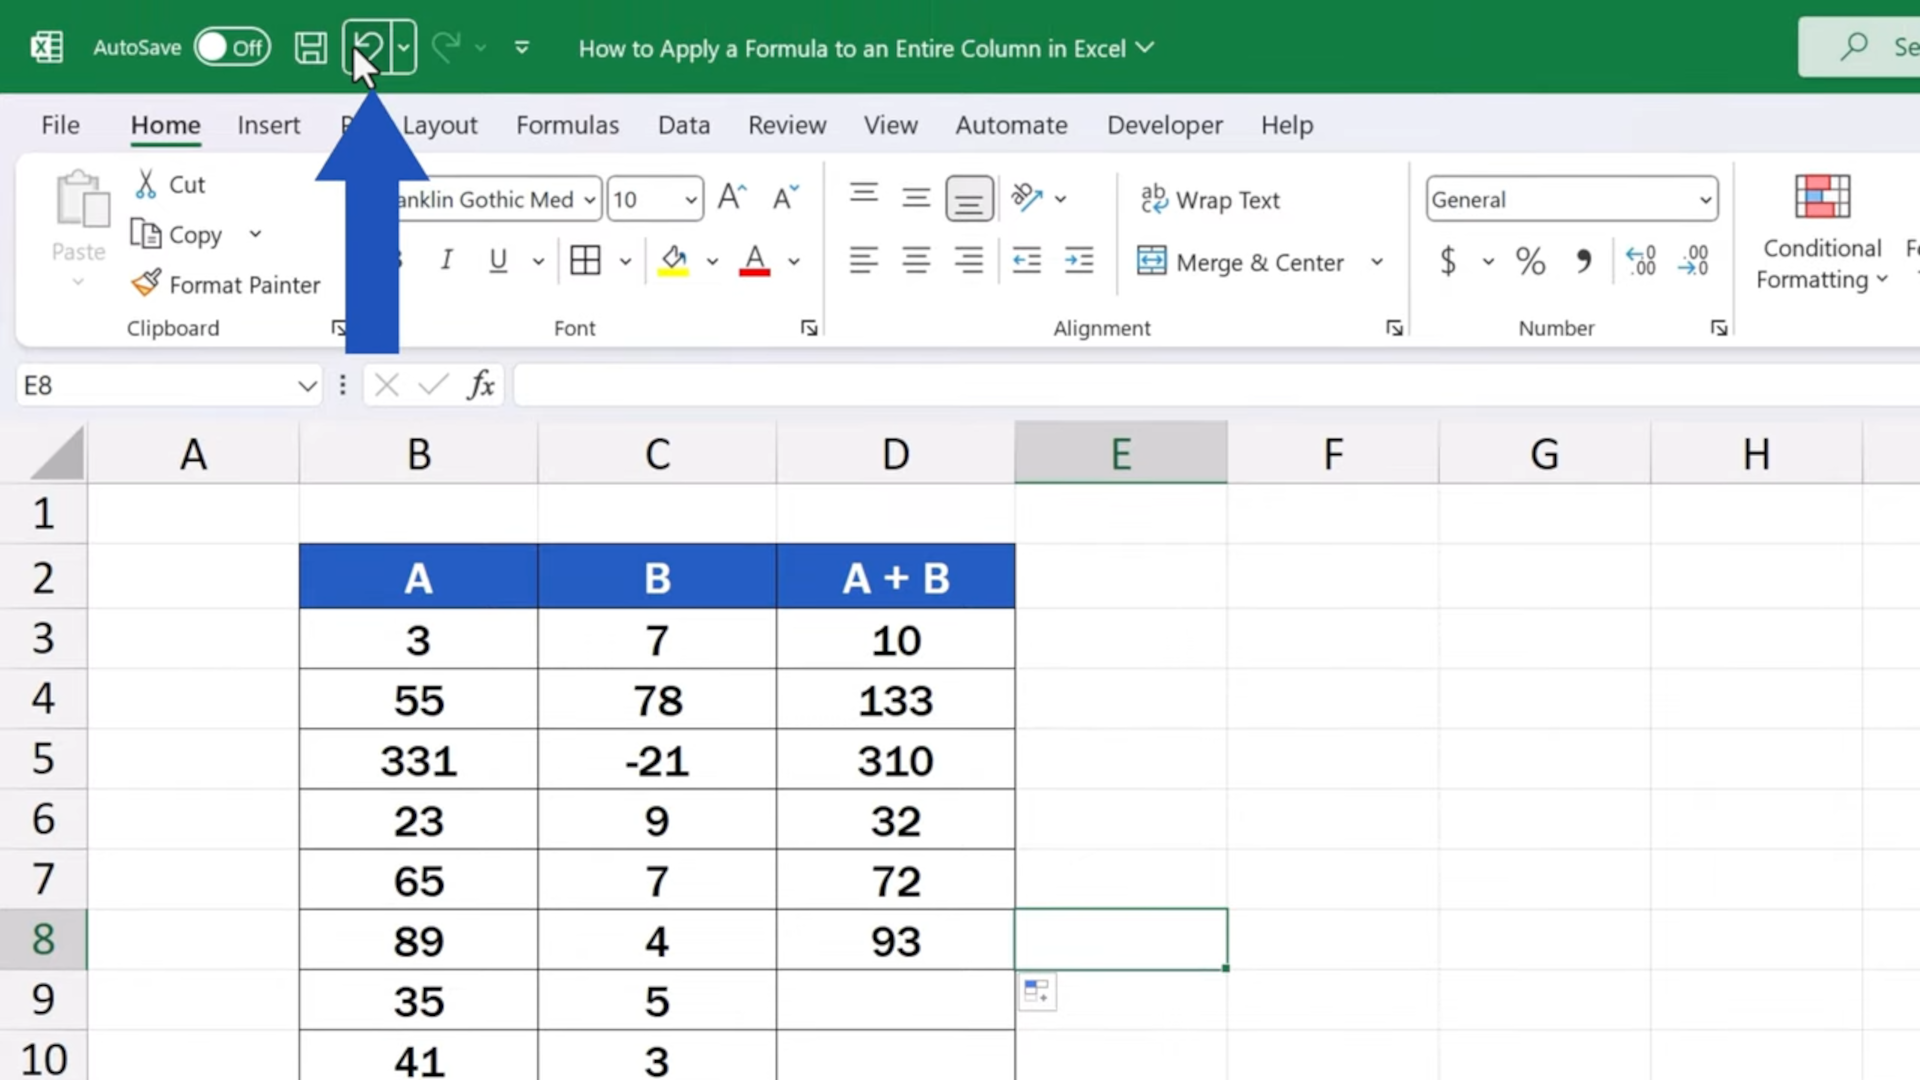The image size is (1920, 1080).
Task: Expand the font size dropdown
Action: pos(690,200)
